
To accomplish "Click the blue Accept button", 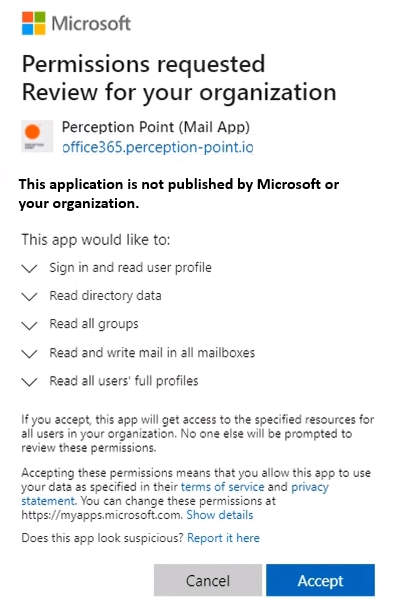I will 320,580.
